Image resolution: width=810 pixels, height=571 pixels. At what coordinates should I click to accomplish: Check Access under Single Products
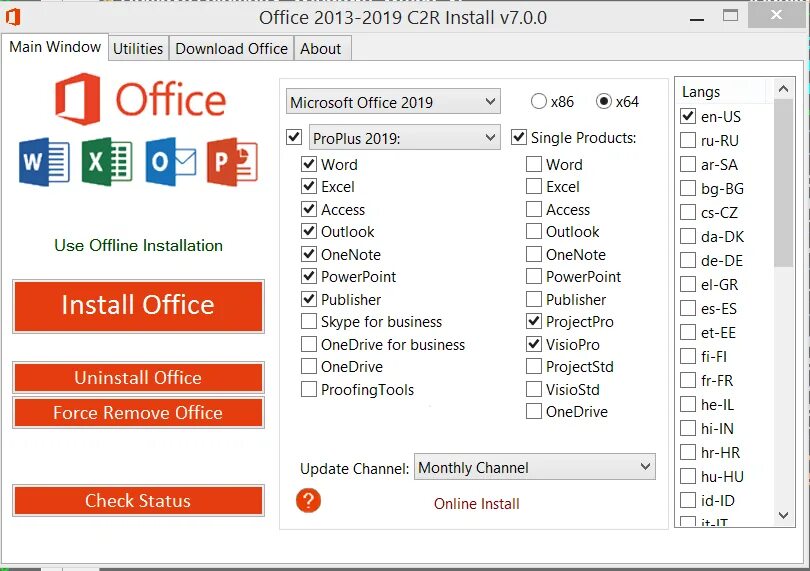coord(534,209)
